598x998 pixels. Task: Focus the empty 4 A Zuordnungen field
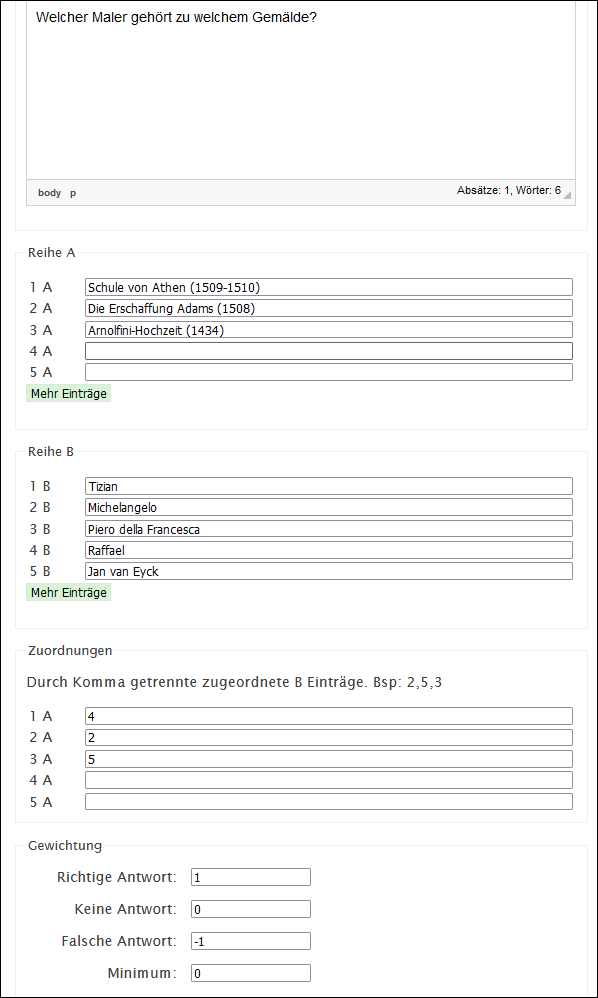pos(329,780)
